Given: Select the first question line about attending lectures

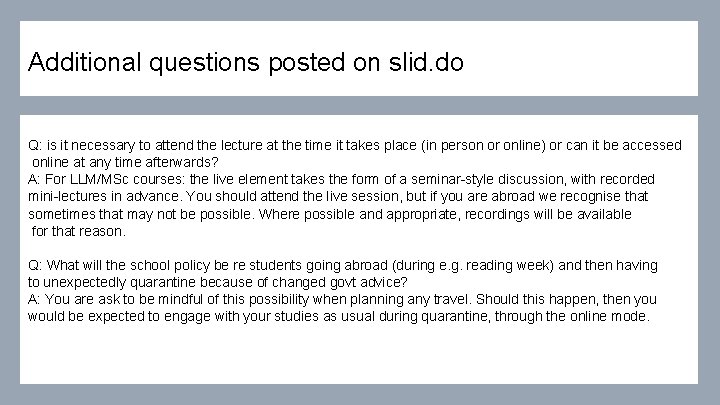Looking at the screenshot, I should click(355, 145).
